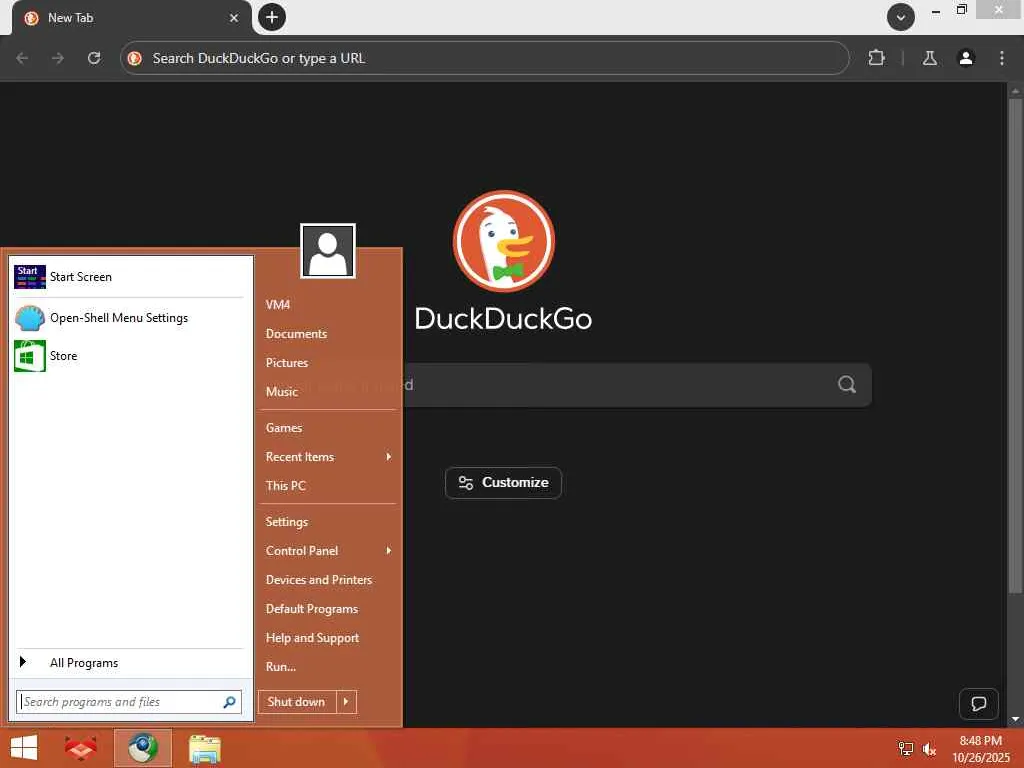The height and width of the screenshot is (768, 1024).
Task: Open the feedback chat bubble
Action: (978, 703)
